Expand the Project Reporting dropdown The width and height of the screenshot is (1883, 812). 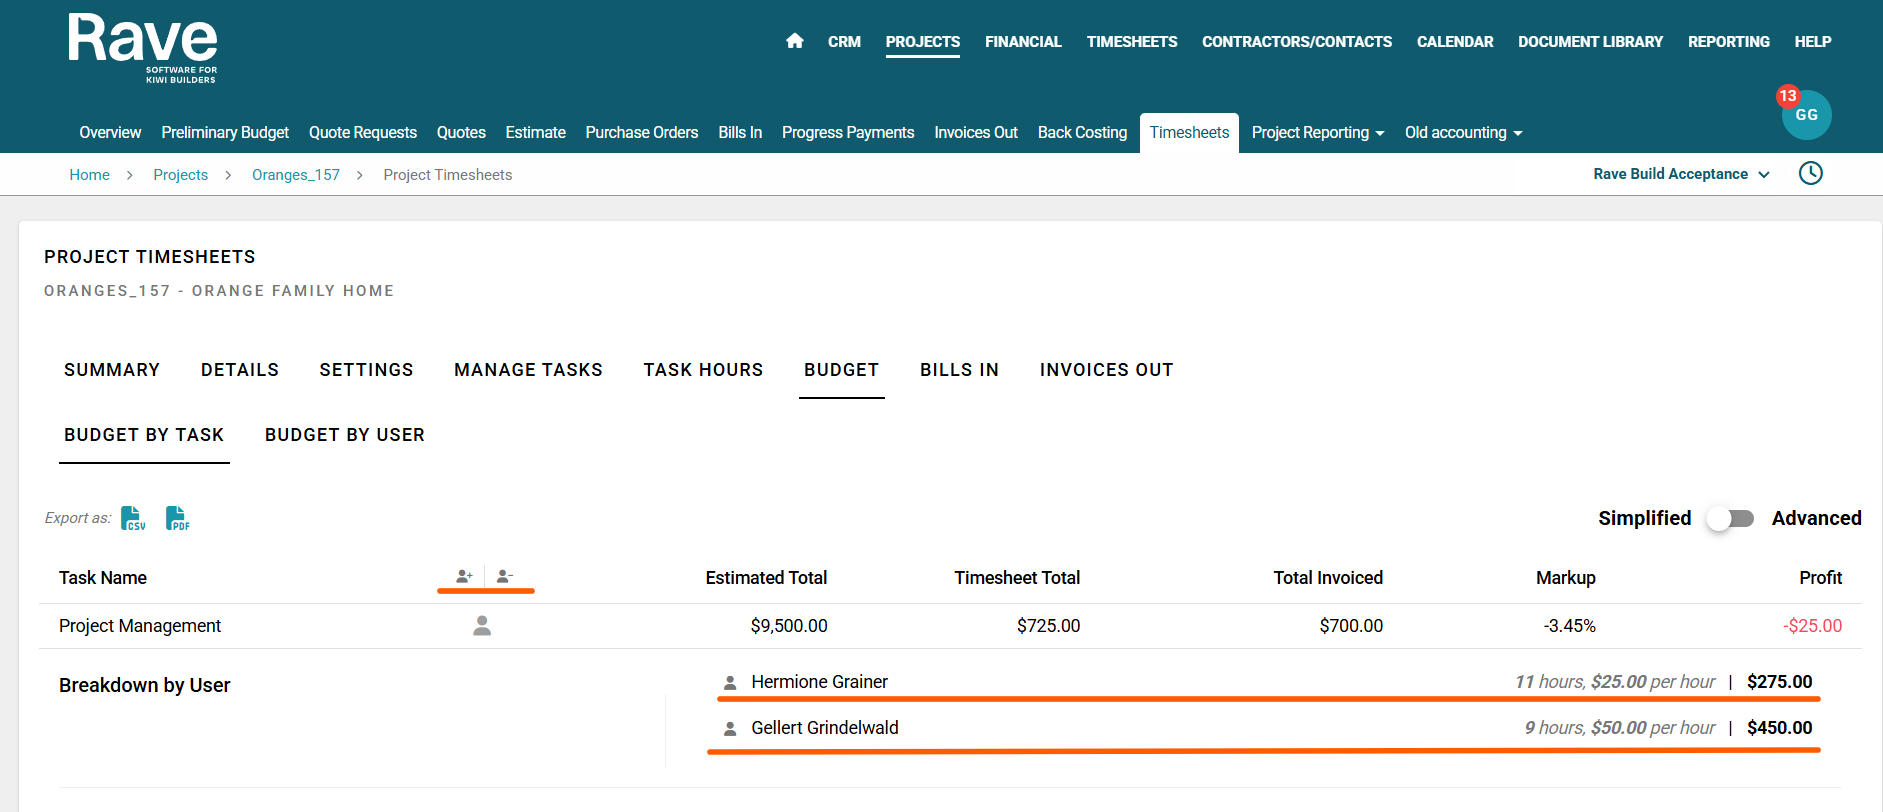(x=1317, y=133)
